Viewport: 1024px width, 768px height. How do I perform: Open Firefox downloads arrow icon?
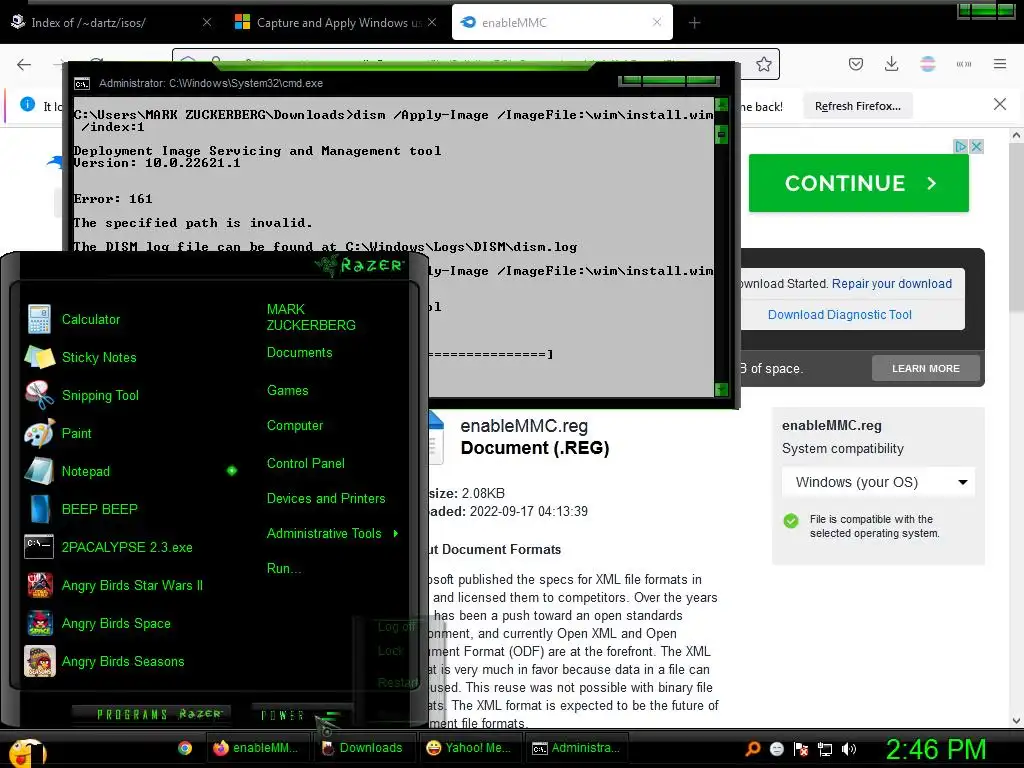[x=891, y=64]
